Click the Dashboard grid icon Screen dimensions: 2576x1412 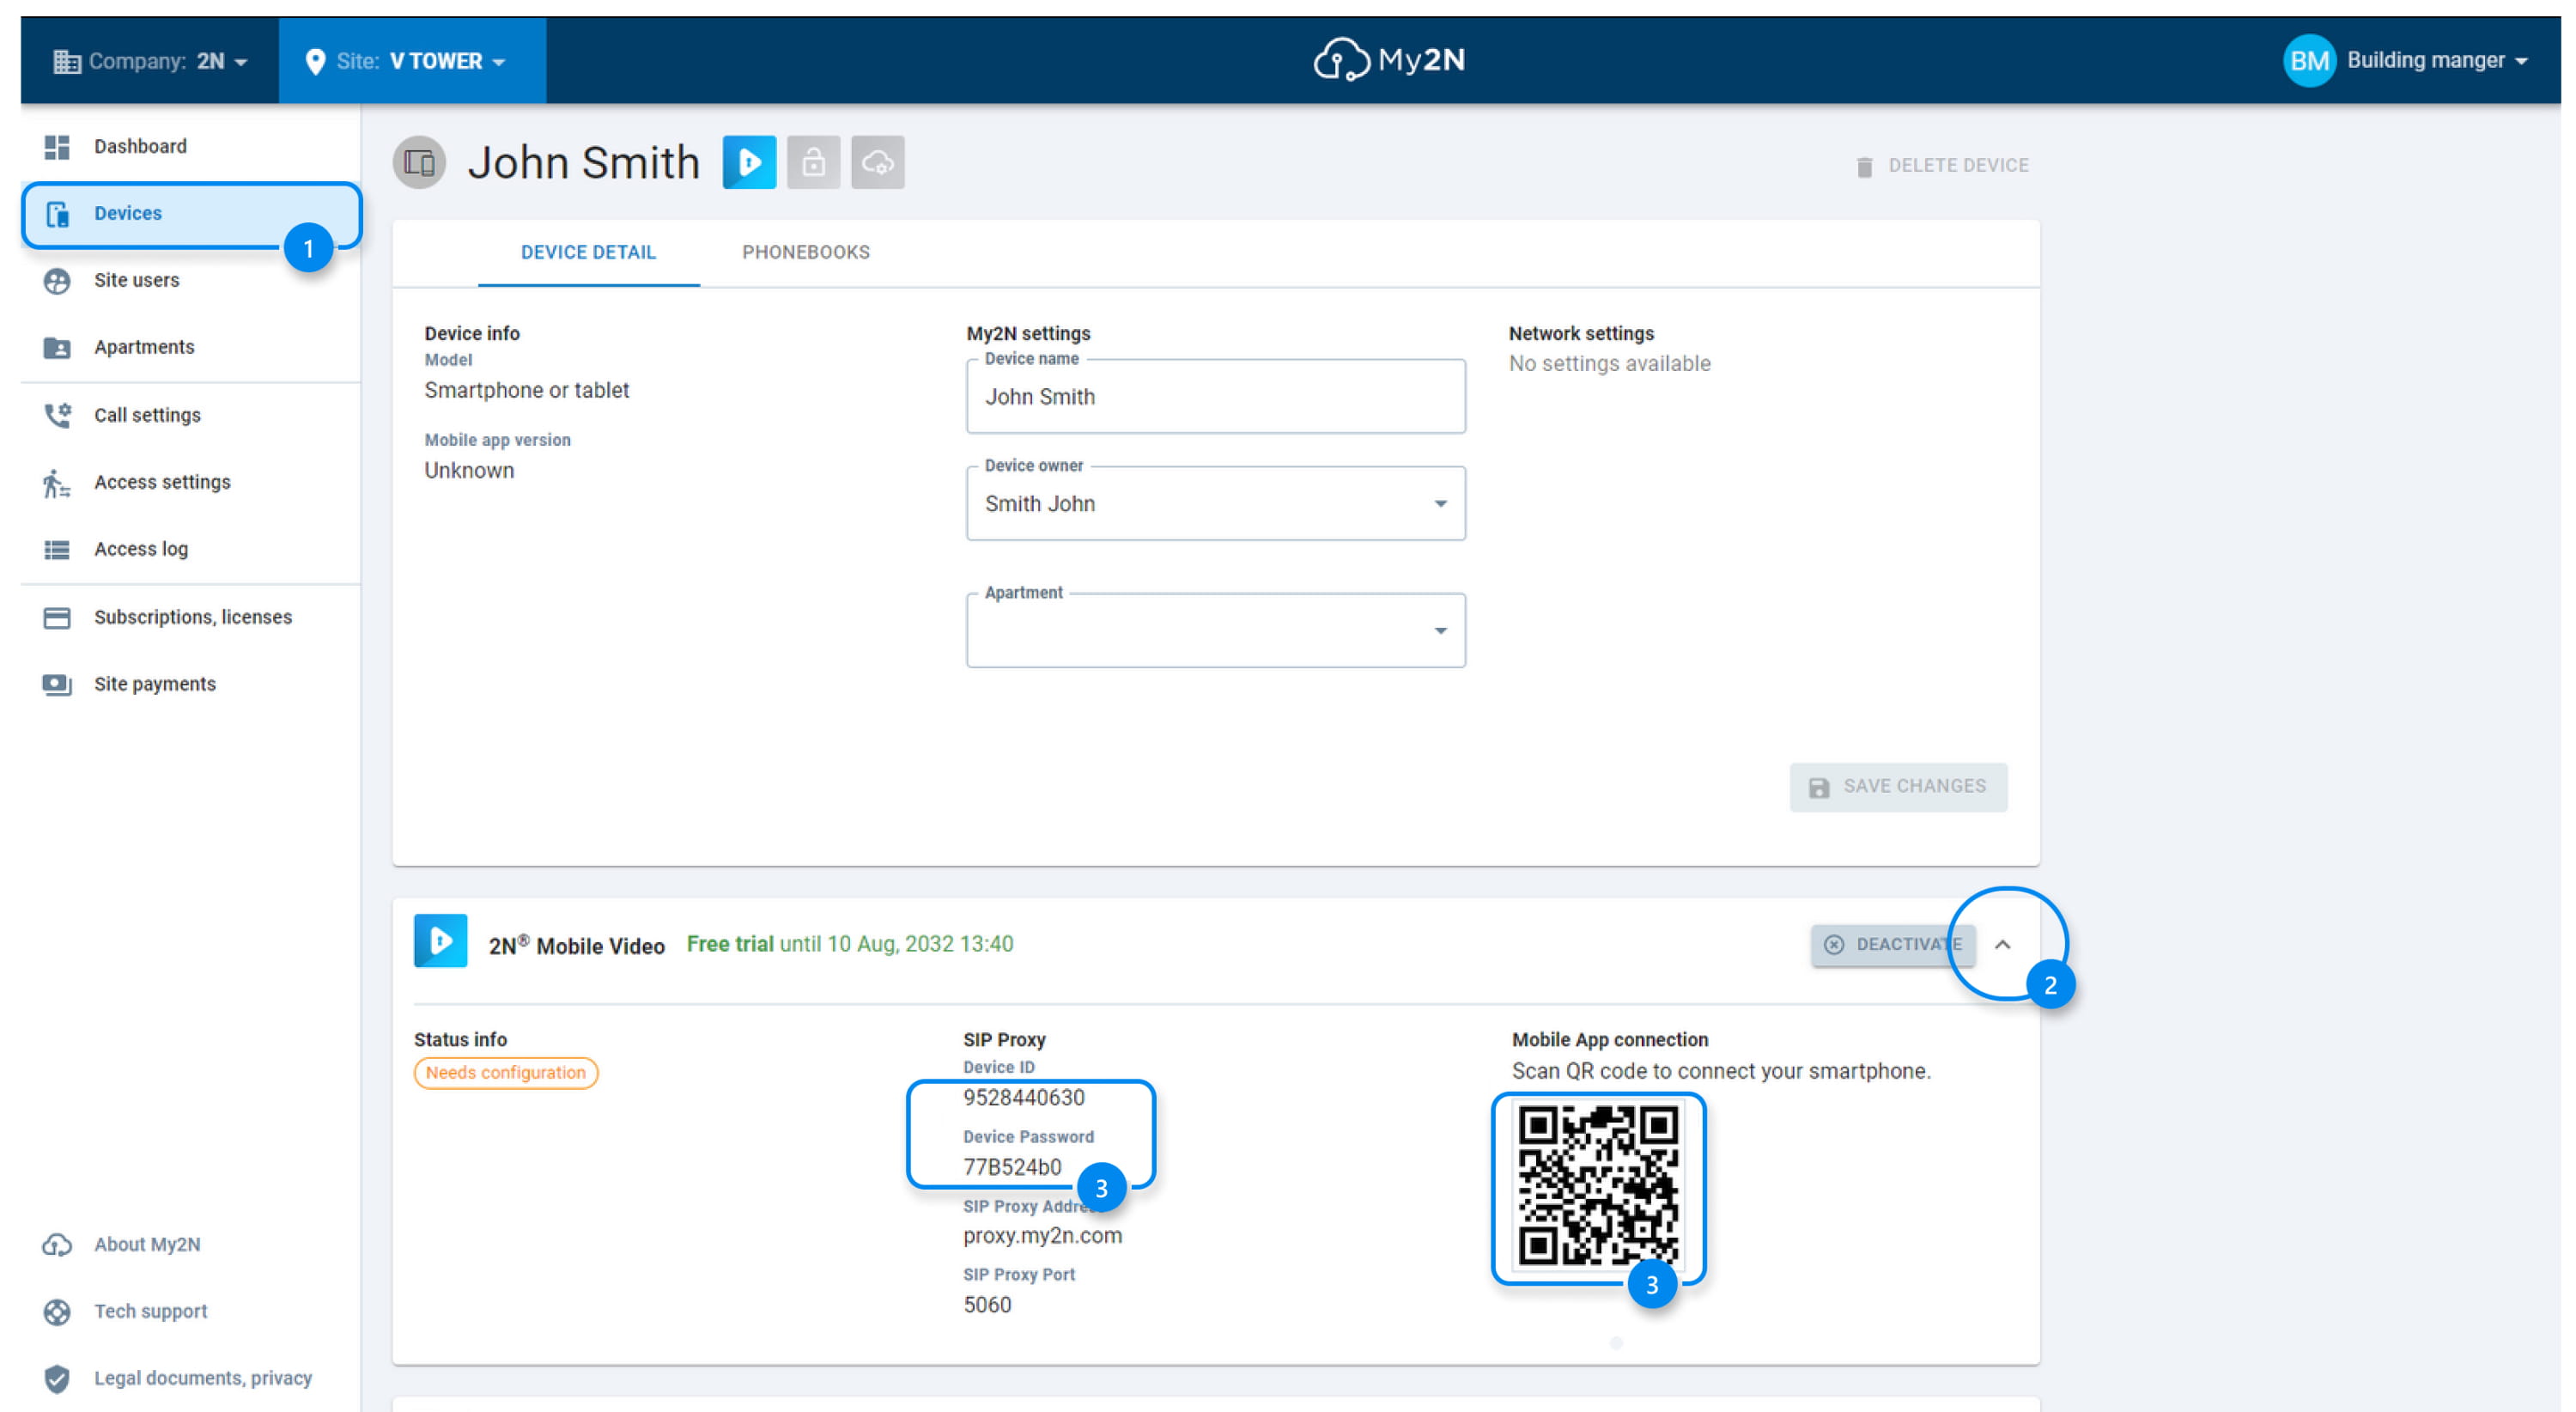coord(57,147)
